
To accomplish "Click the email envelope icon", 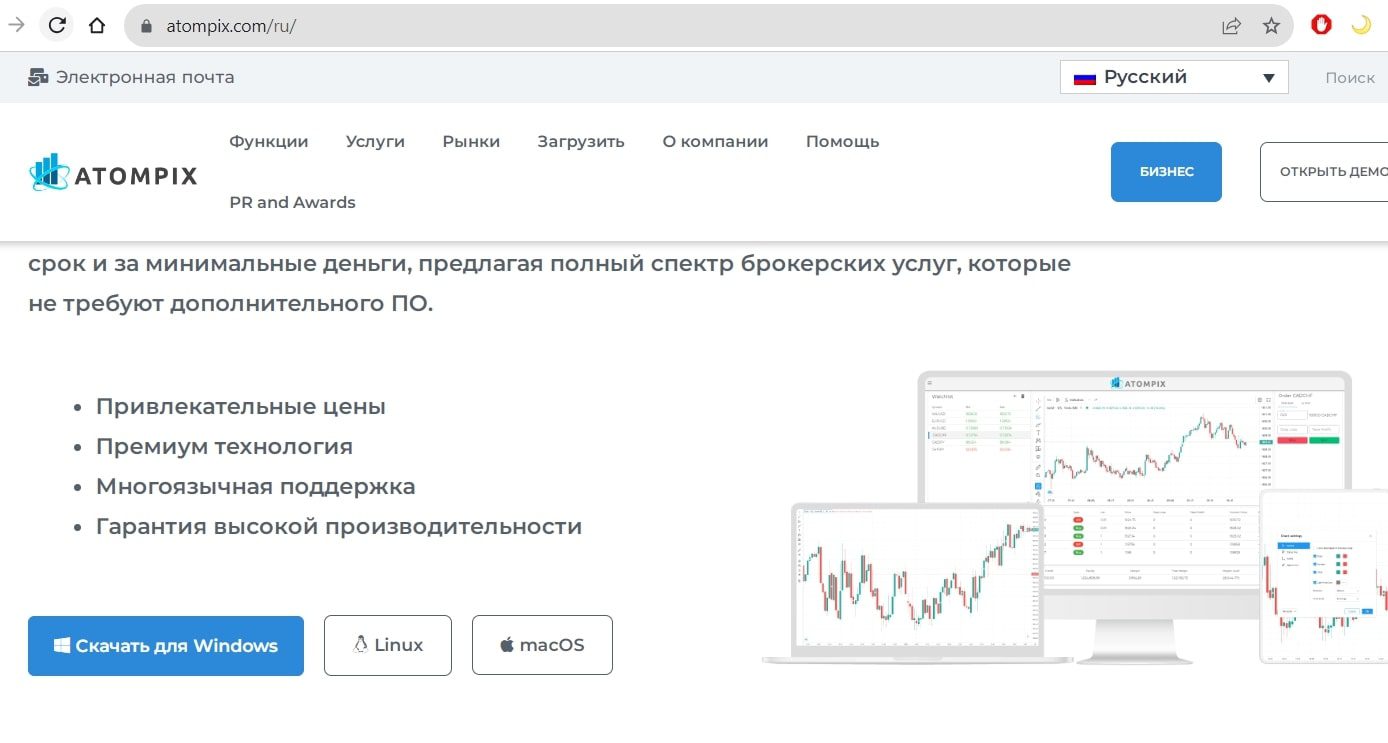I will pos(39,77).
